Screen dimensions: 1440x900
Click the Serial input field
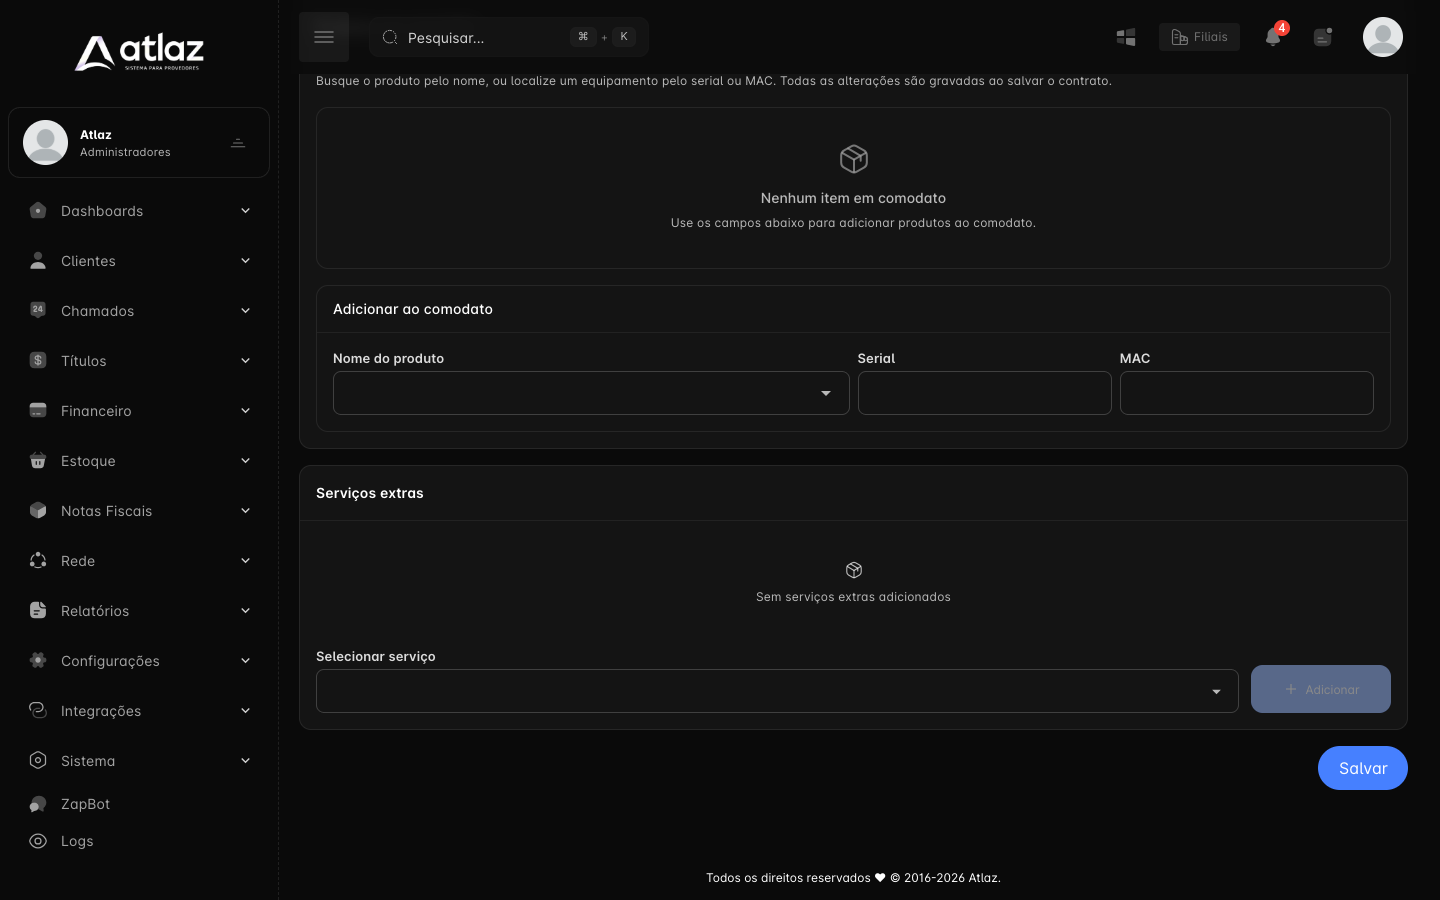point(985,393)
